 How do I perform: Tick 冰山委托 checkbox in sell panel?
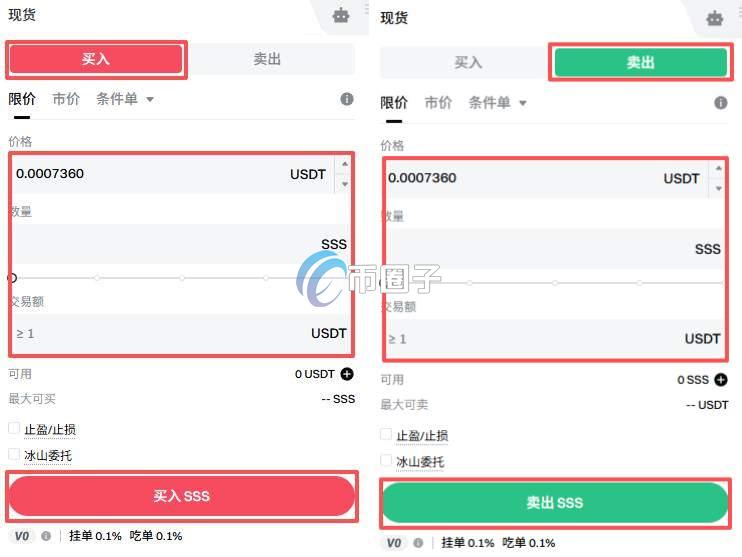387,460
